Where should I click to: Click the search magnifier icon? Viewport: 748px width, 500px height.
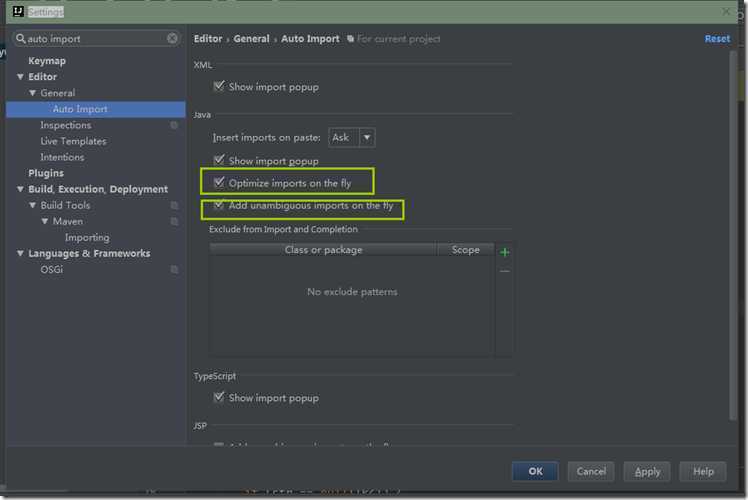21,38
